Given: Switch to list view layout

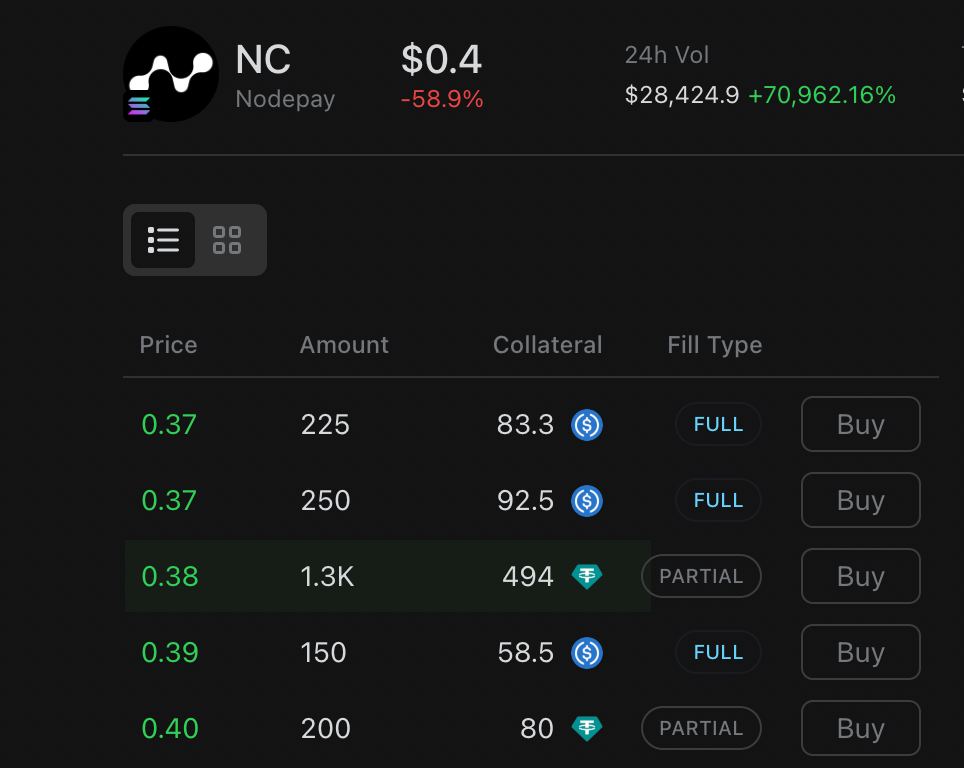Looking at the screenshot, I should click(163, 240).
